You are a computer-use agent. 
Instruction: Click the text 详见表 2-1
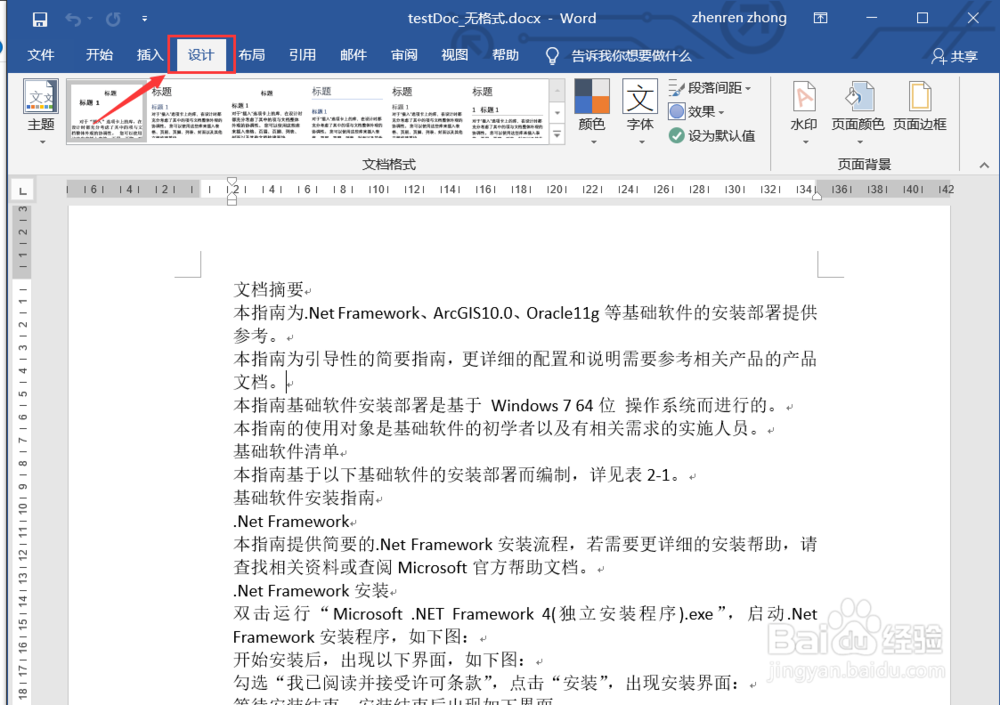pyautogui.click(x=629, y=475)
